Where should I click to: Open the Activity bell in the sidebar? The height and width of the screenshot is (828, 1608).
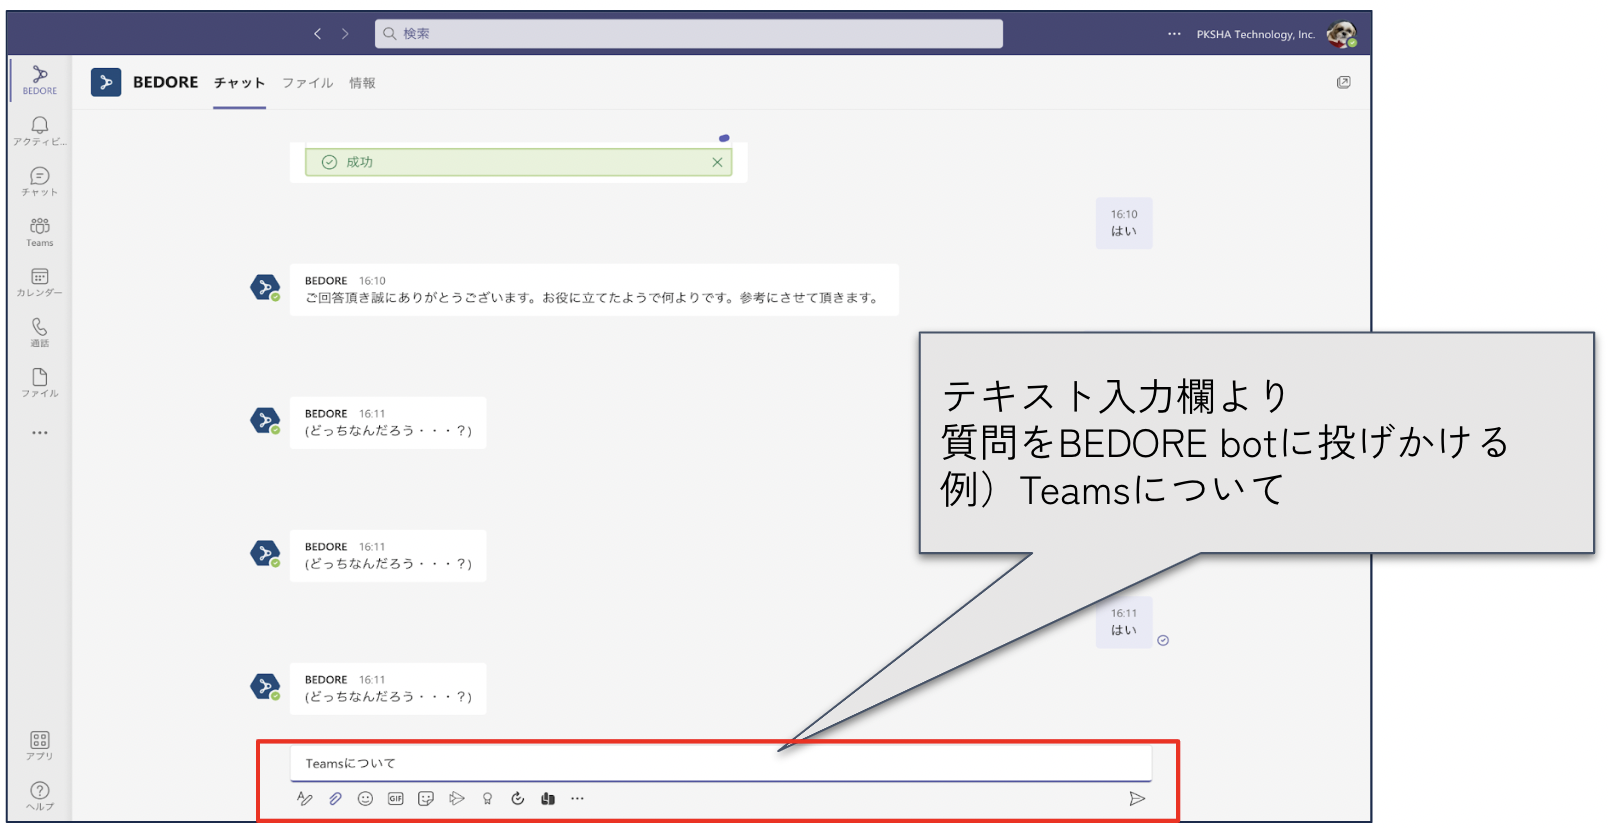coord(40,130)
